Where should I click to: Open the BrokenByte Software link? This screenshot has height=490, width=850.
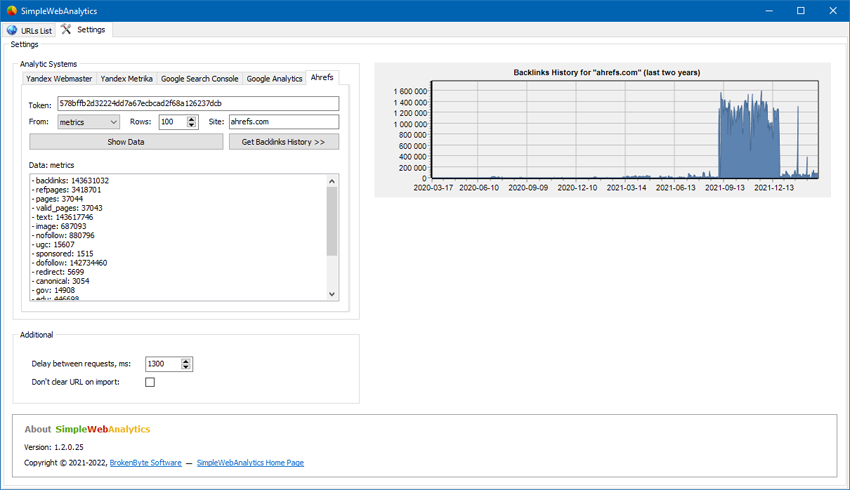click(x=145, y=463)
